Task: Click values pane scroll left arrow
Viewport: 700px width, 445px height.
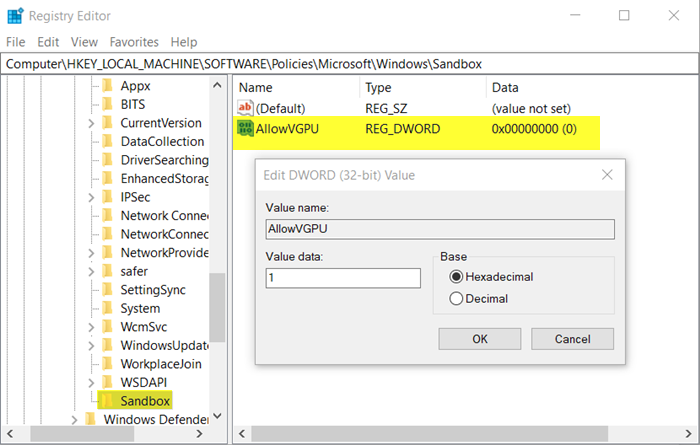Action: pyautogui.click(x=242, y=433)
